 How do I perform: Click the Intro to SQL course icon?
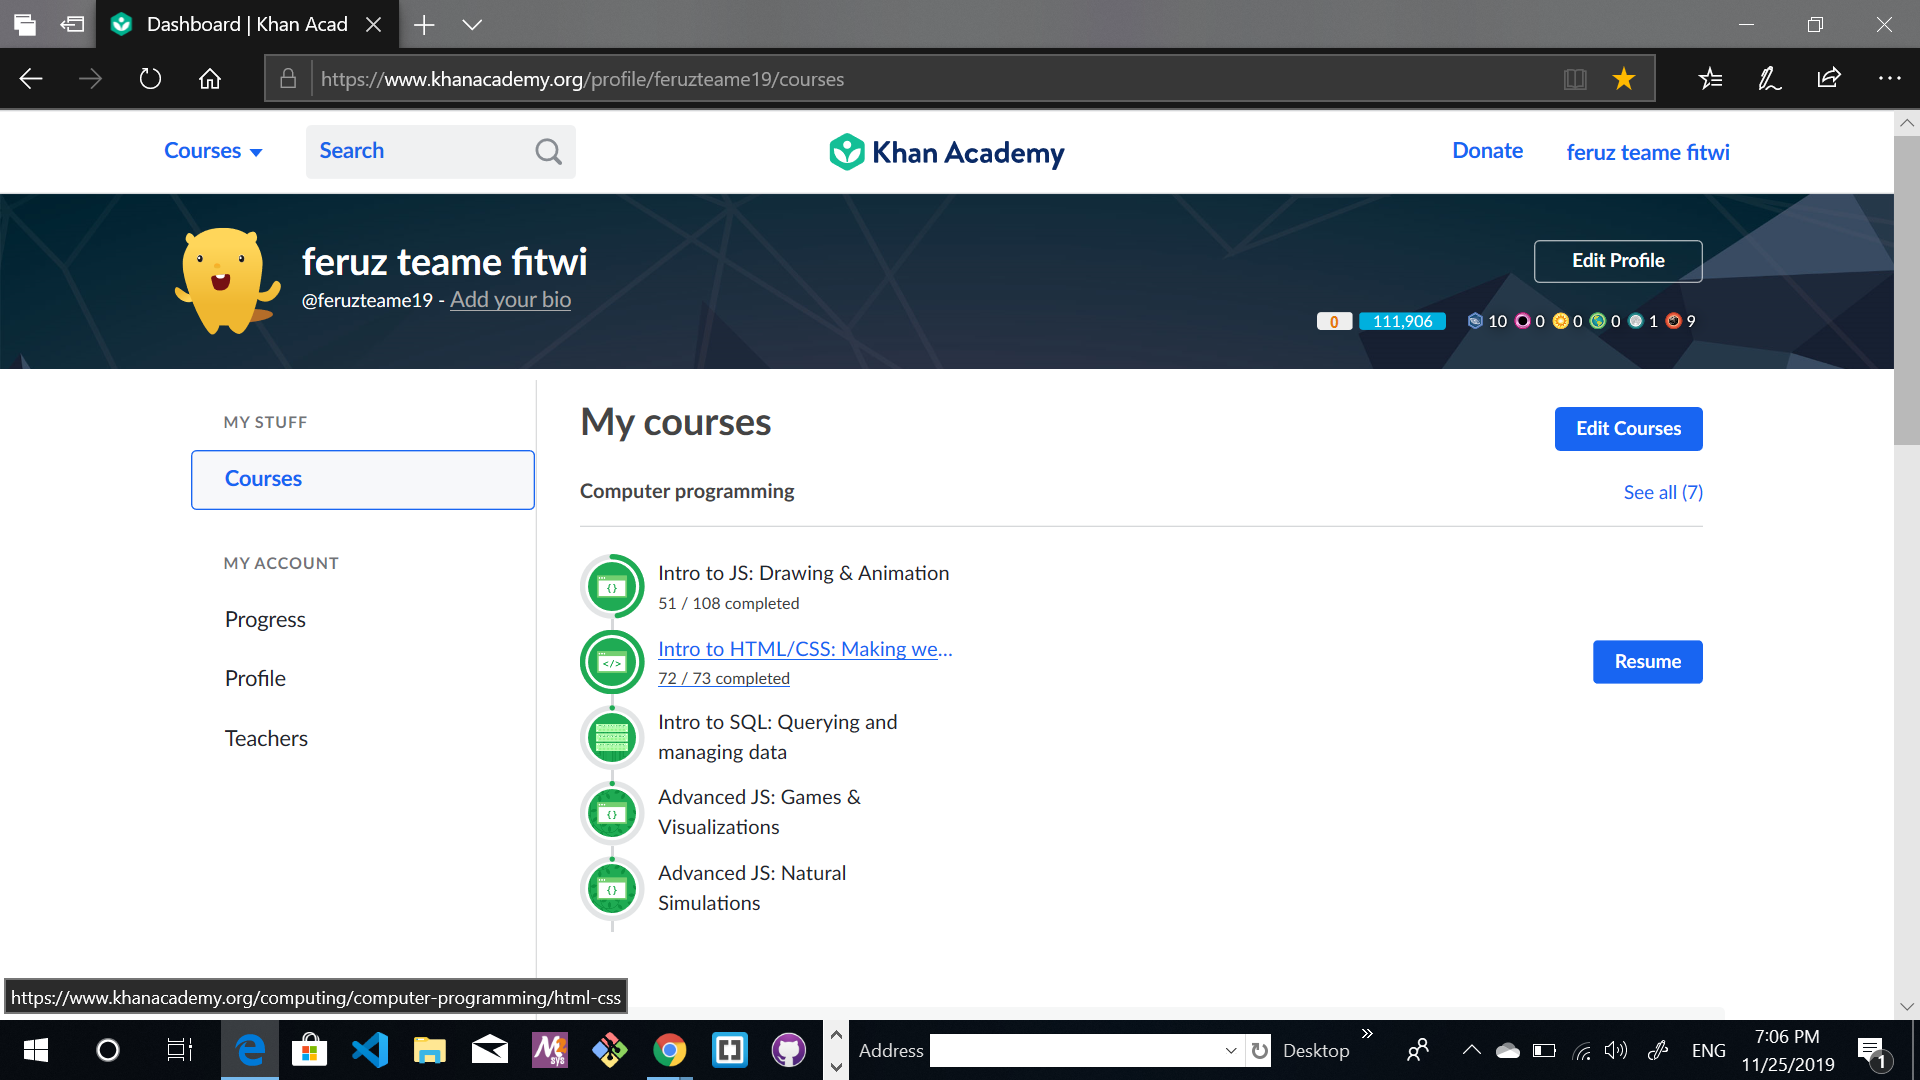pos(612,738)
